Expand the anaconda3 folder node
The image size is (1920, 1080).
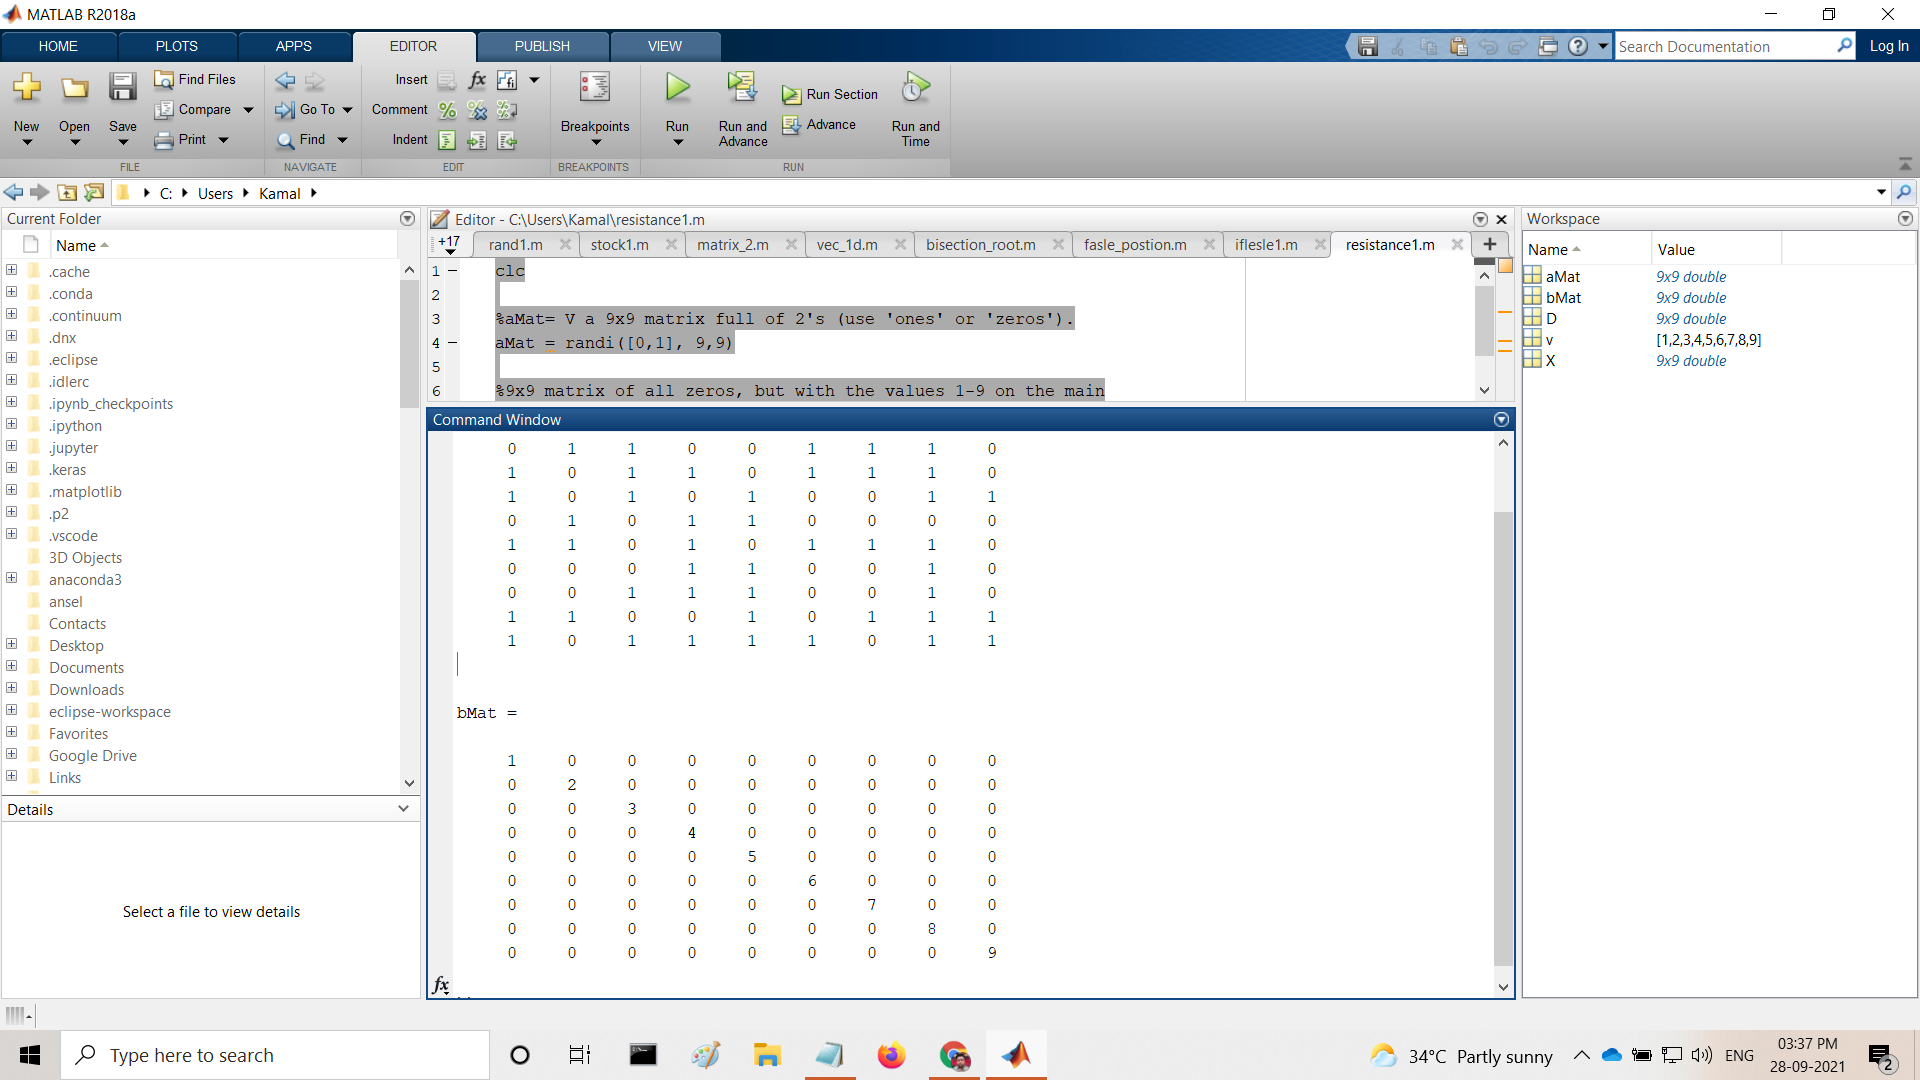coord(12,579)
